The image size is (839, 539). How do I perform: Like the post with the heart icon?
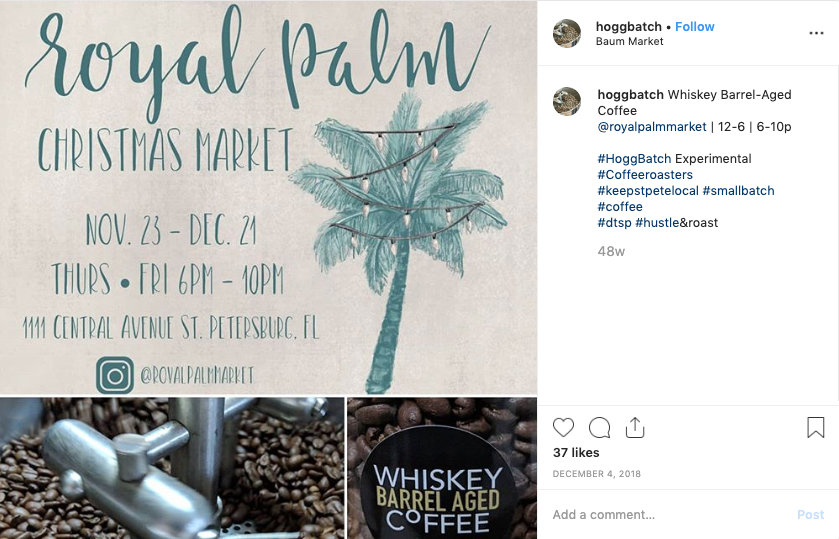[563, 428]
